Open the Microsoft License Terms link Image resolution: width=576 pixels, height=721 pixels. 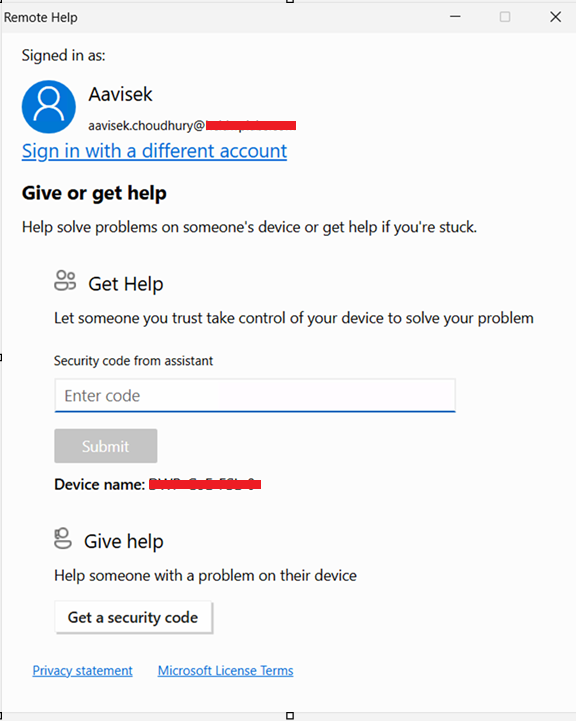pos(226,670)
